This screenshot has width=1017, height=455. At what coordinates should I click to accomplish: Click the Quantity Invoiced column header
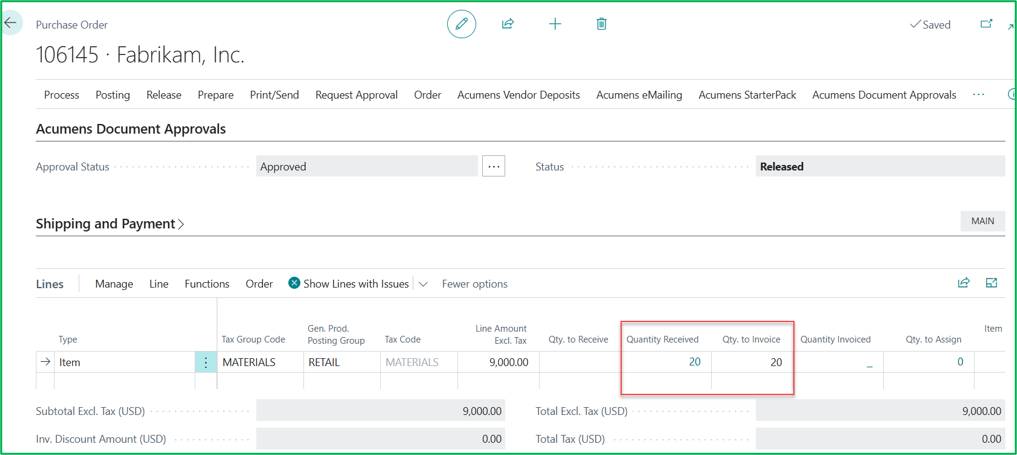pos(835,340)
